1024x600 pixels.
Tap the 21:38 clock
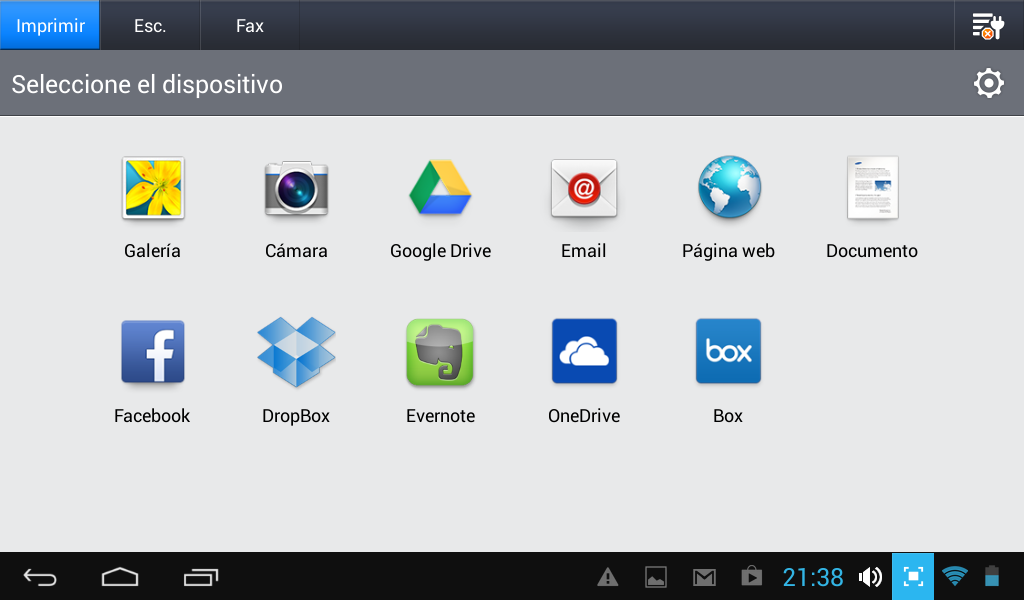point(813,577)
